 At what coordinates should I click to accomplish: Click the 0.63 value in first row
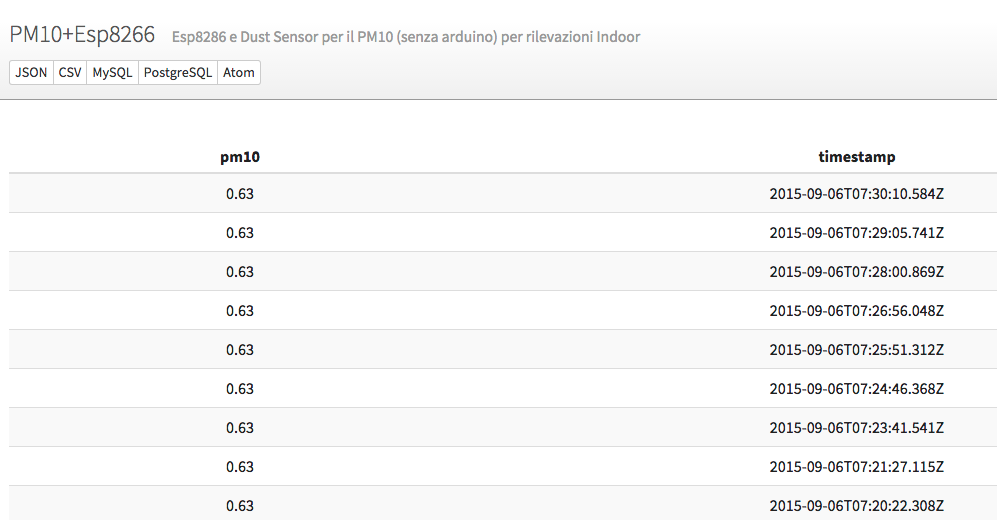pyautogui.click(x=240, y=193)
